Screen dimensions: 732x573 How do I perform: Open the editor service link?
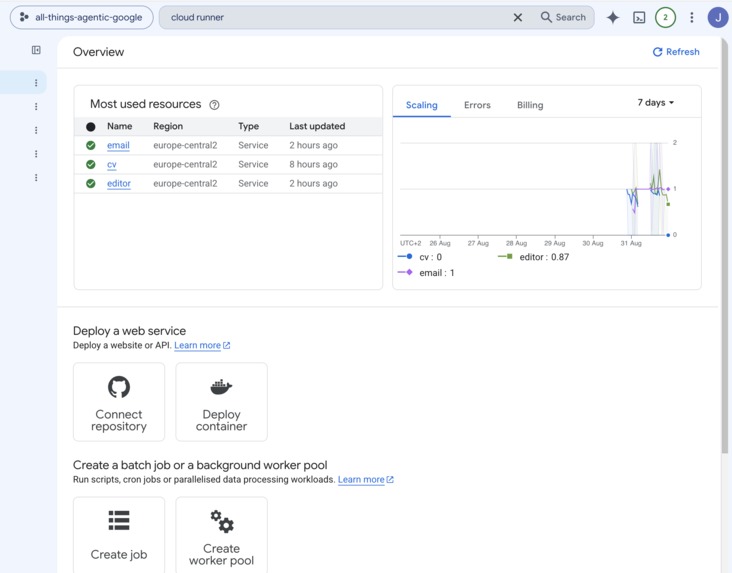point(119,184)
